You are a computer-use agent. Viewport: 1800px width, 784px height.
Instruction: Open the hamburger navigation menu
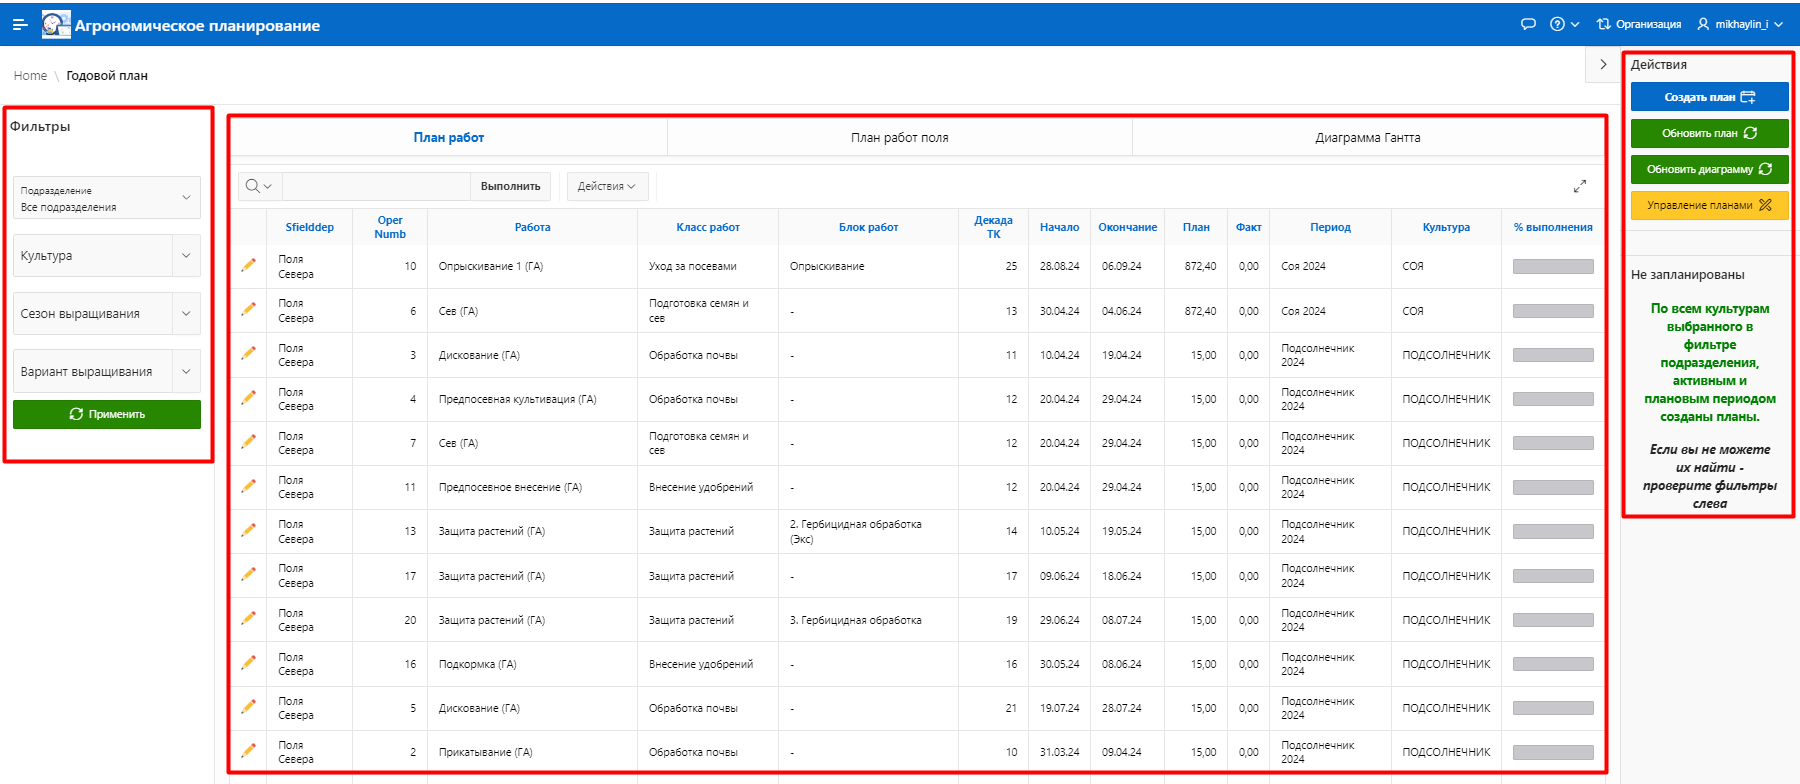pyautogui.click(x=19, y=24)
